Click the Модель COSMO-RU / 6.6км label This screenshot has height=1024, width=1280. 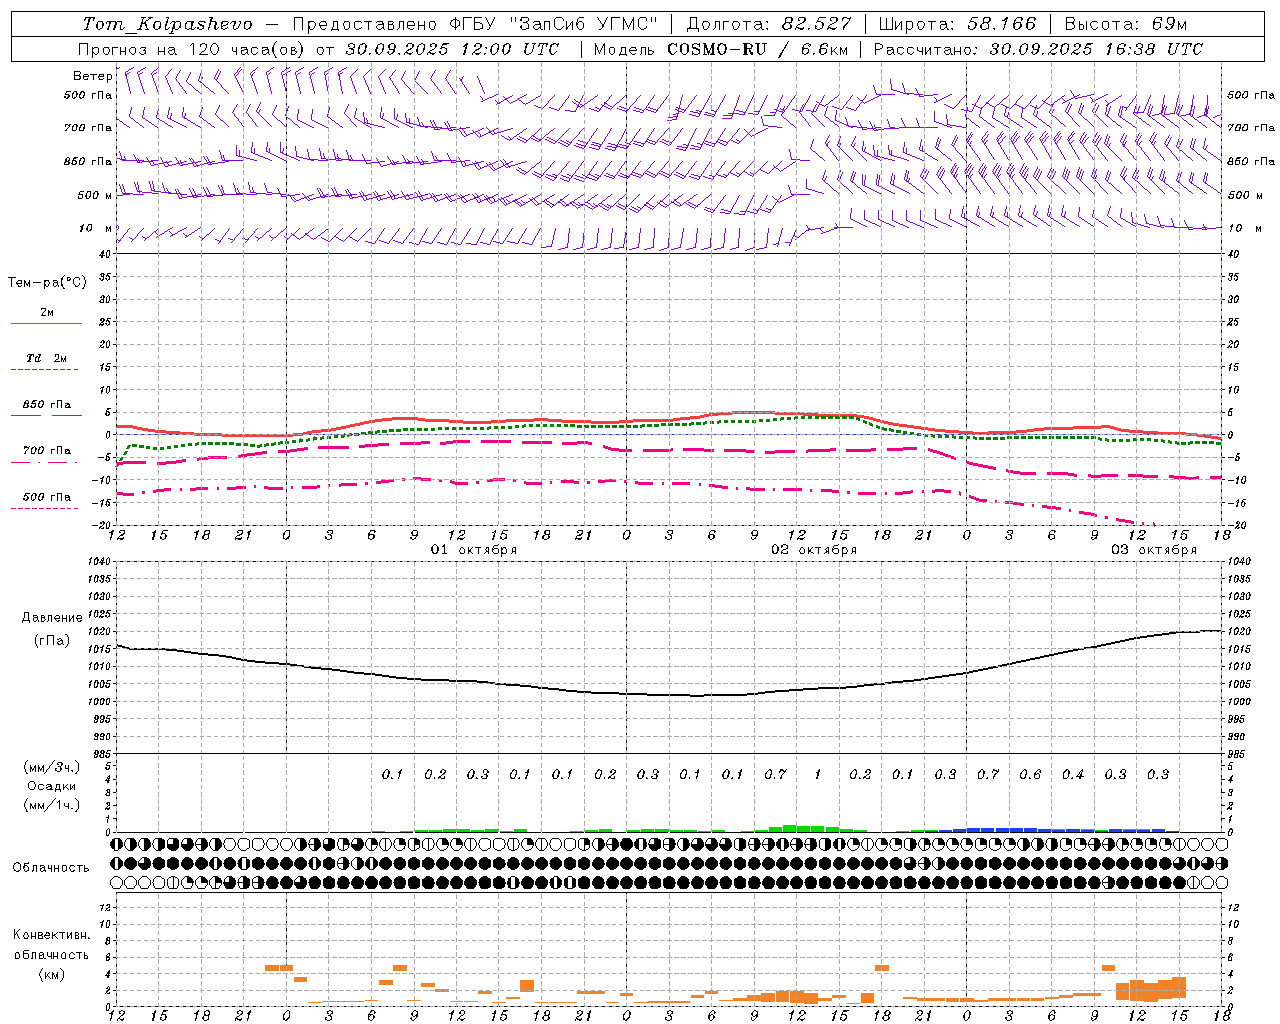pos(721,49)
